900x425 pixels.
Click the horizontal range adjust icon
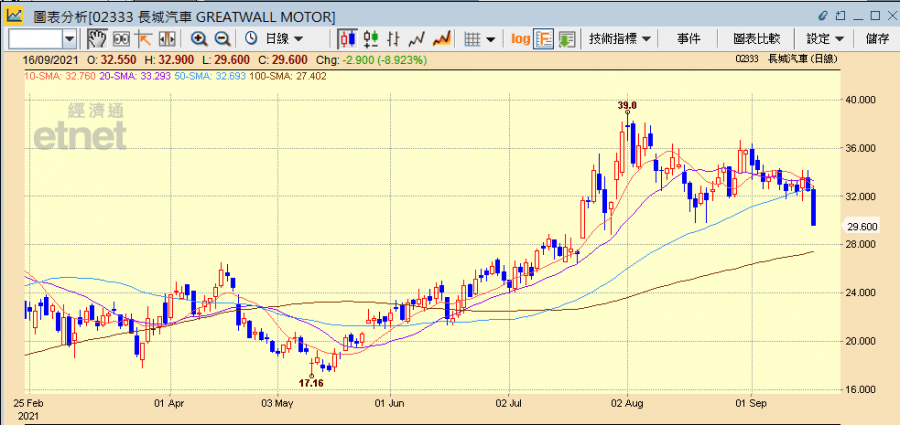(x=166, y=38)
